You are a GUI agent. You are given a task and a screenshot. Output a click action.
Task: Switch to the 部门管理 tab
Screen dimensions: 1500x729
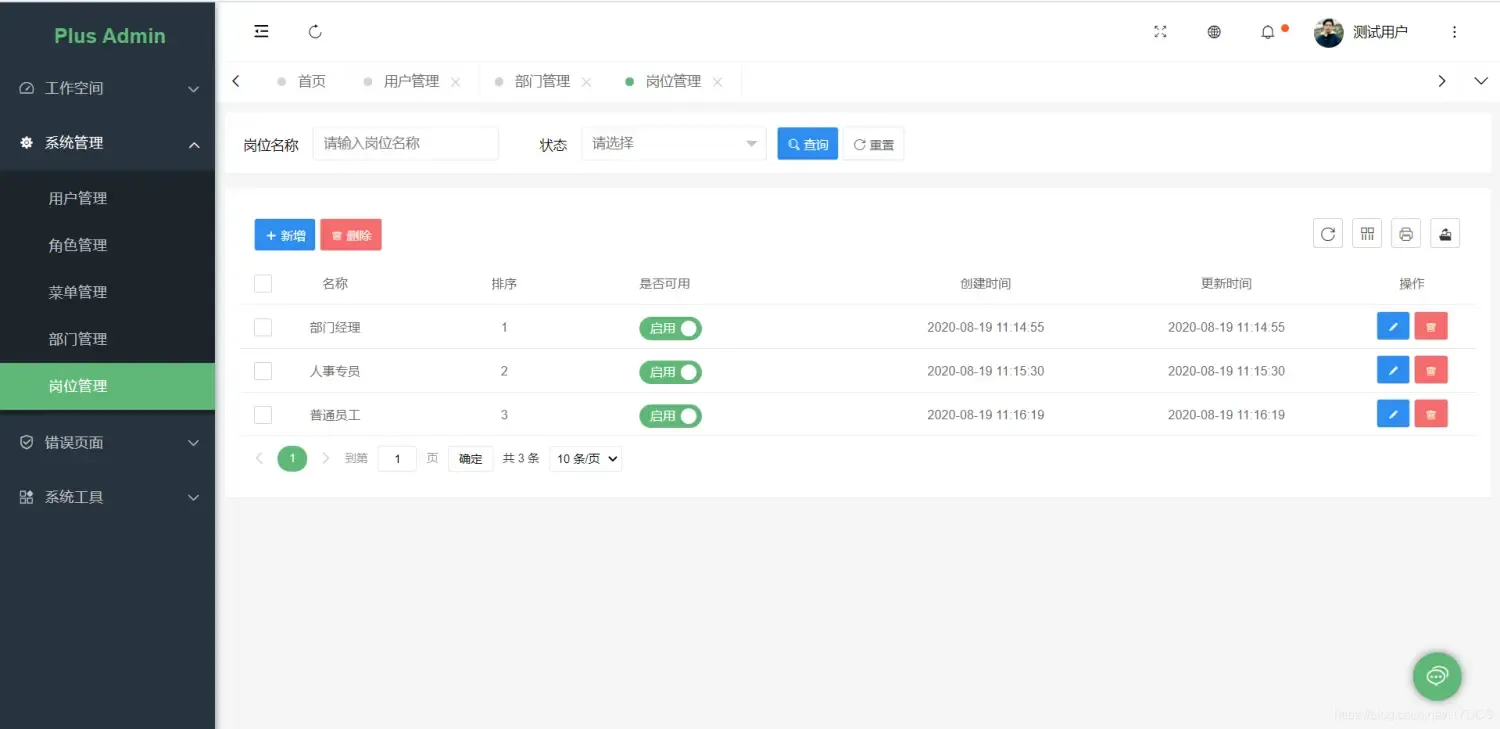click(x=540, y=81)
